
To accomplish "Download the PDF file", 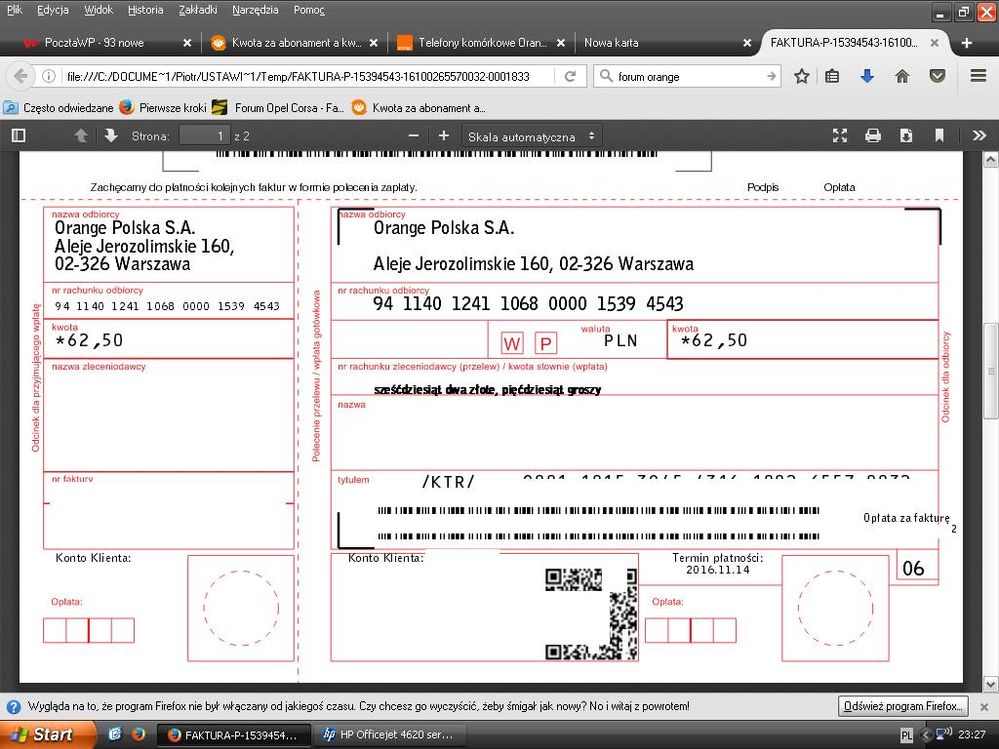I will pyautogui.click(x=906, y=136).
